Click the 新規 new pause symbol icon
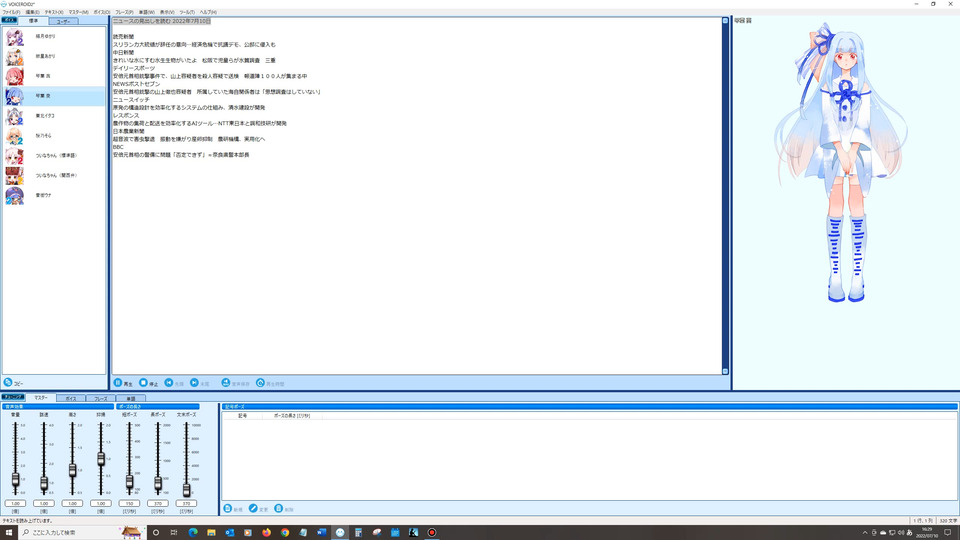960x540 pixels. click(228, 508)
